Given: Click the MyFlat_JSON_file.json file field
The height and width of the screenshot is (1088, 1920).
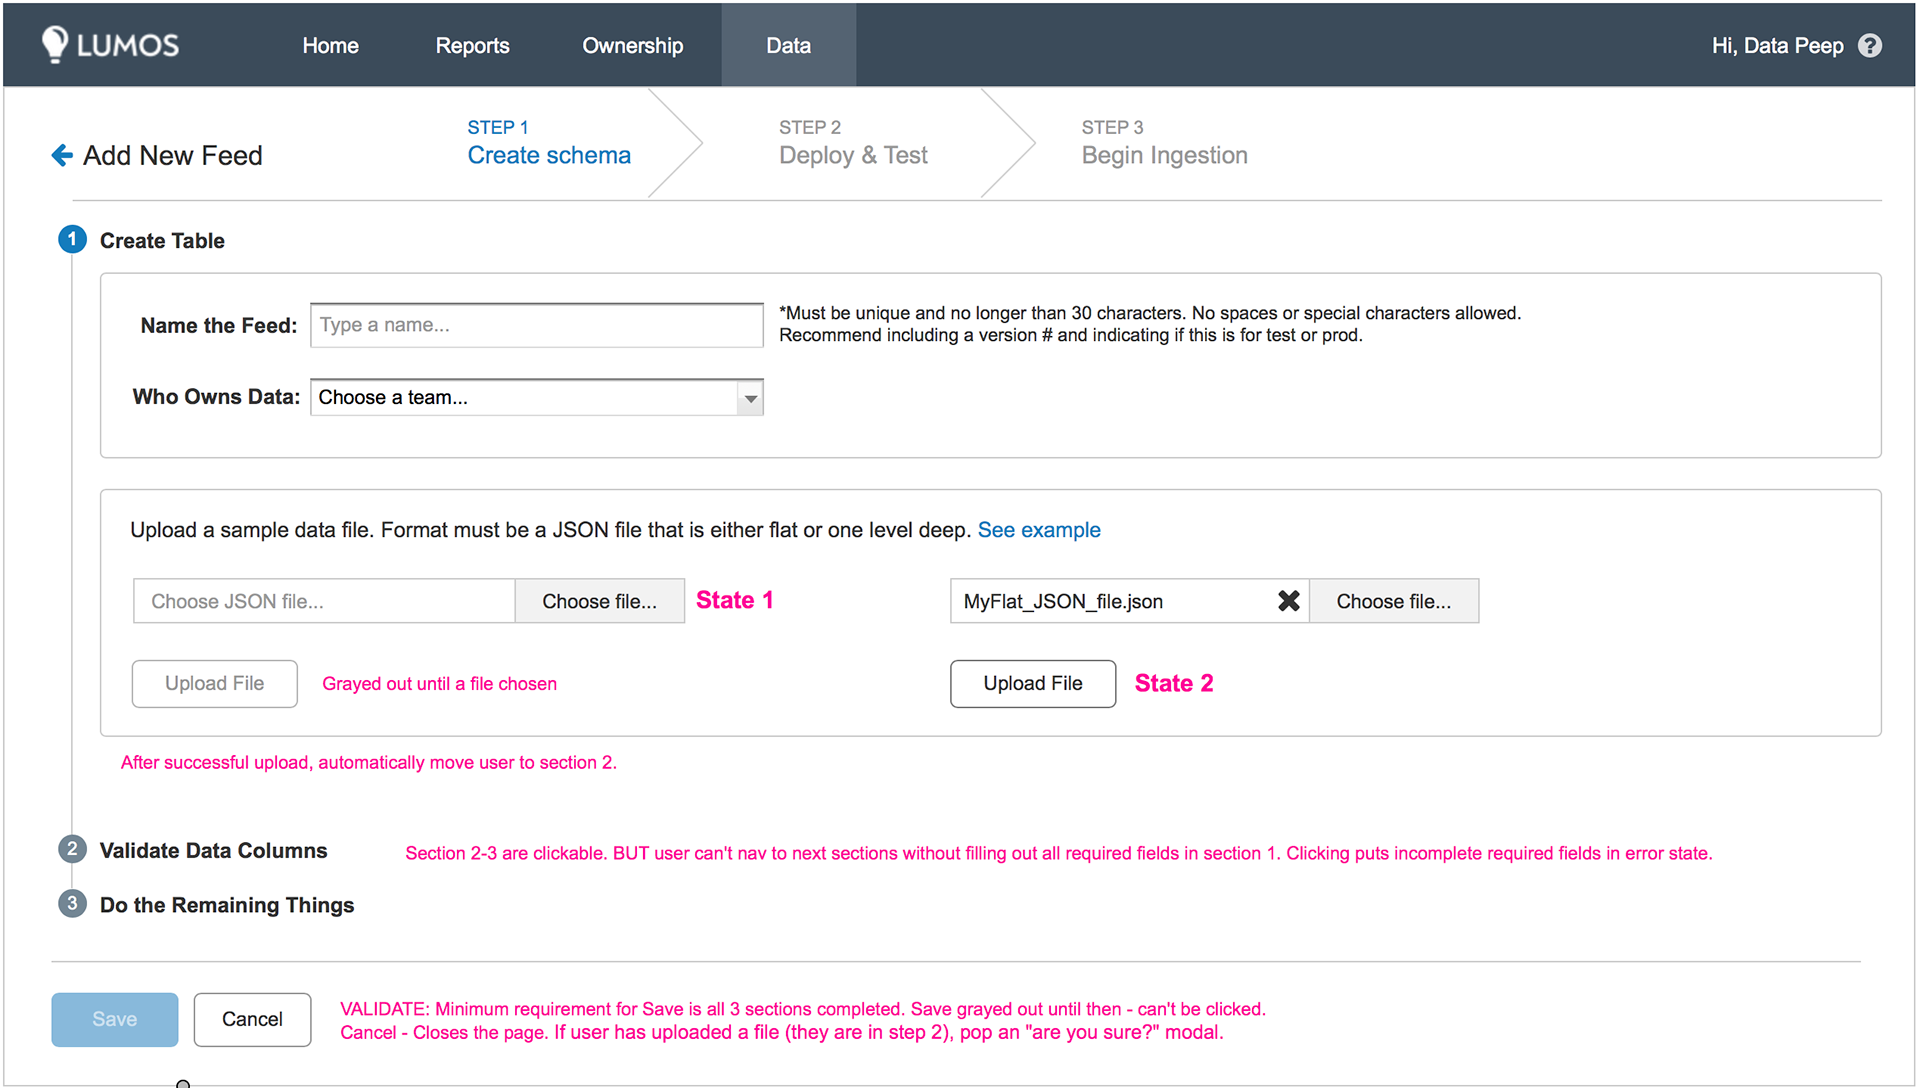Looking at the screenshot, I should pyautogui.click(x=1129, y=601).
